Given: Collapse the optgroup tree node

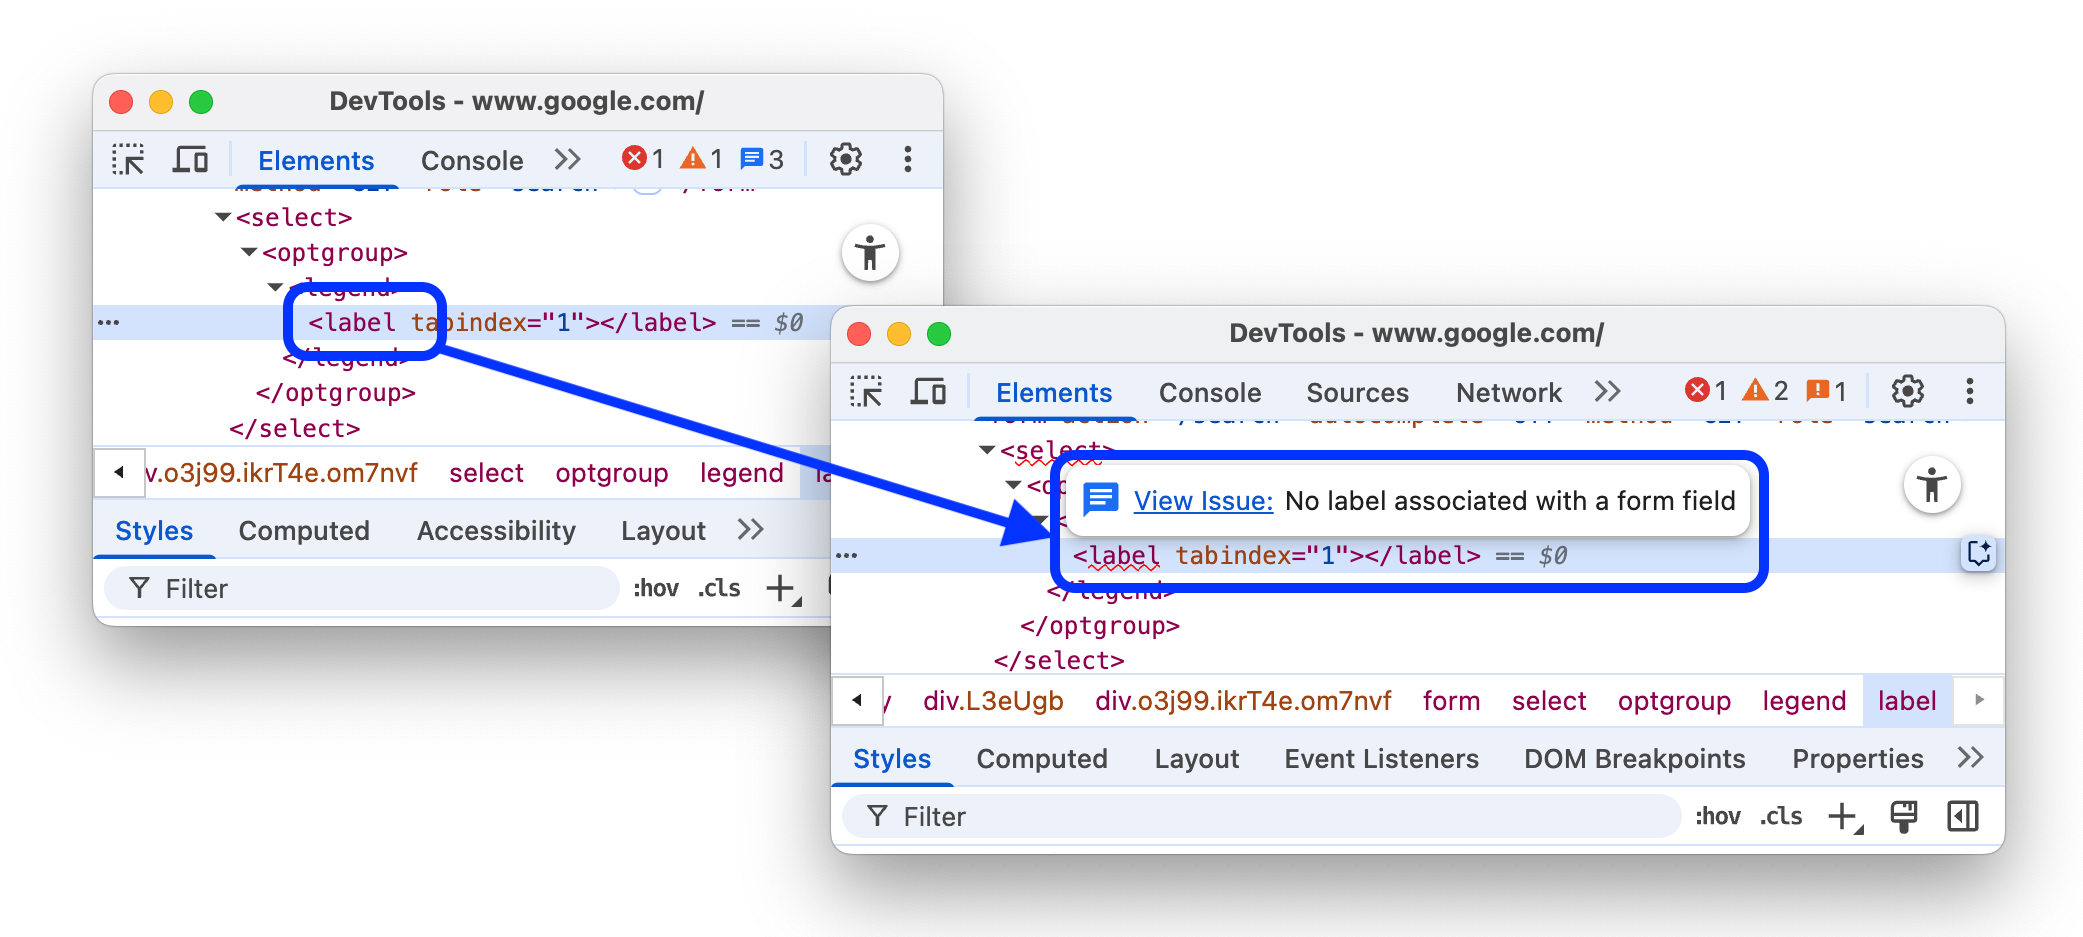Looking at the screenshot, I should pos(1014,486).
